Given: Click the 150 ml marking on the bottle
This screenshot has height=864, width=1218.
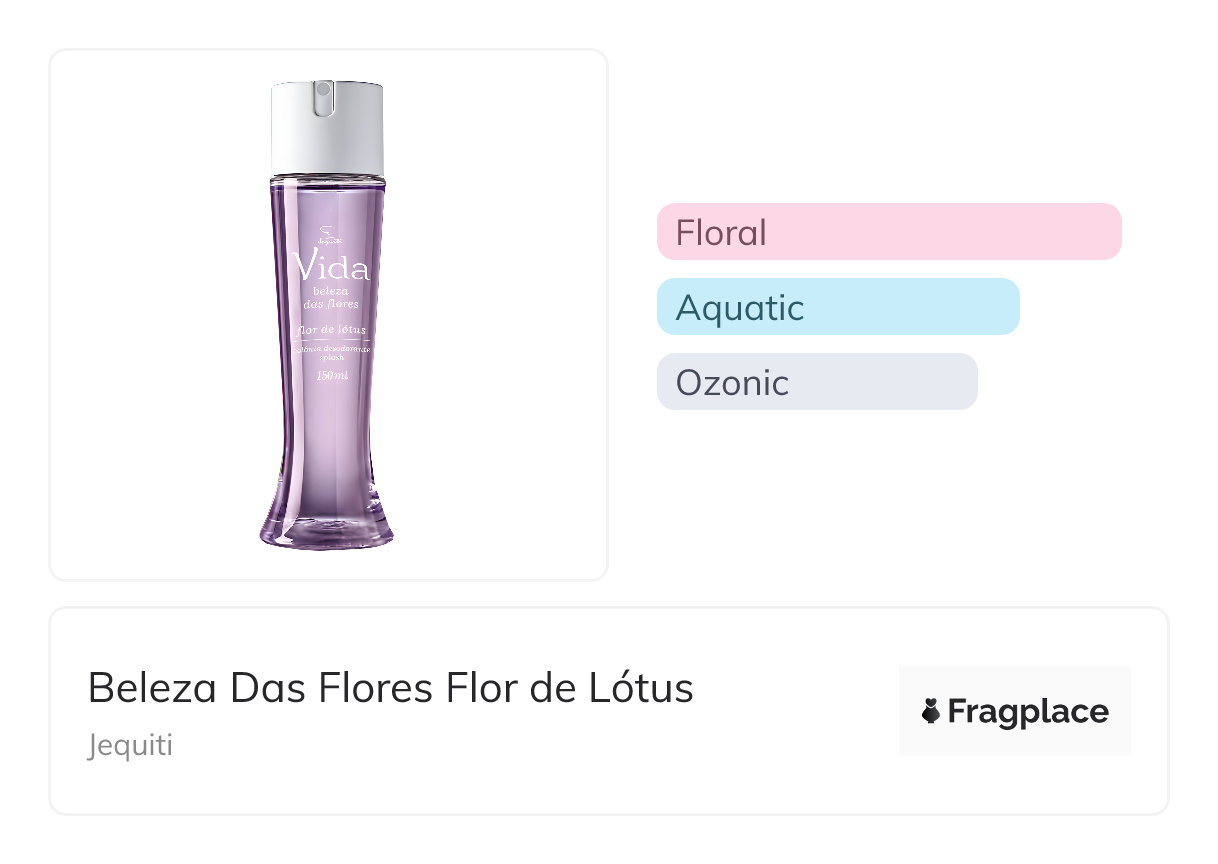Looking at the screenshot, I should pos(331,376).
